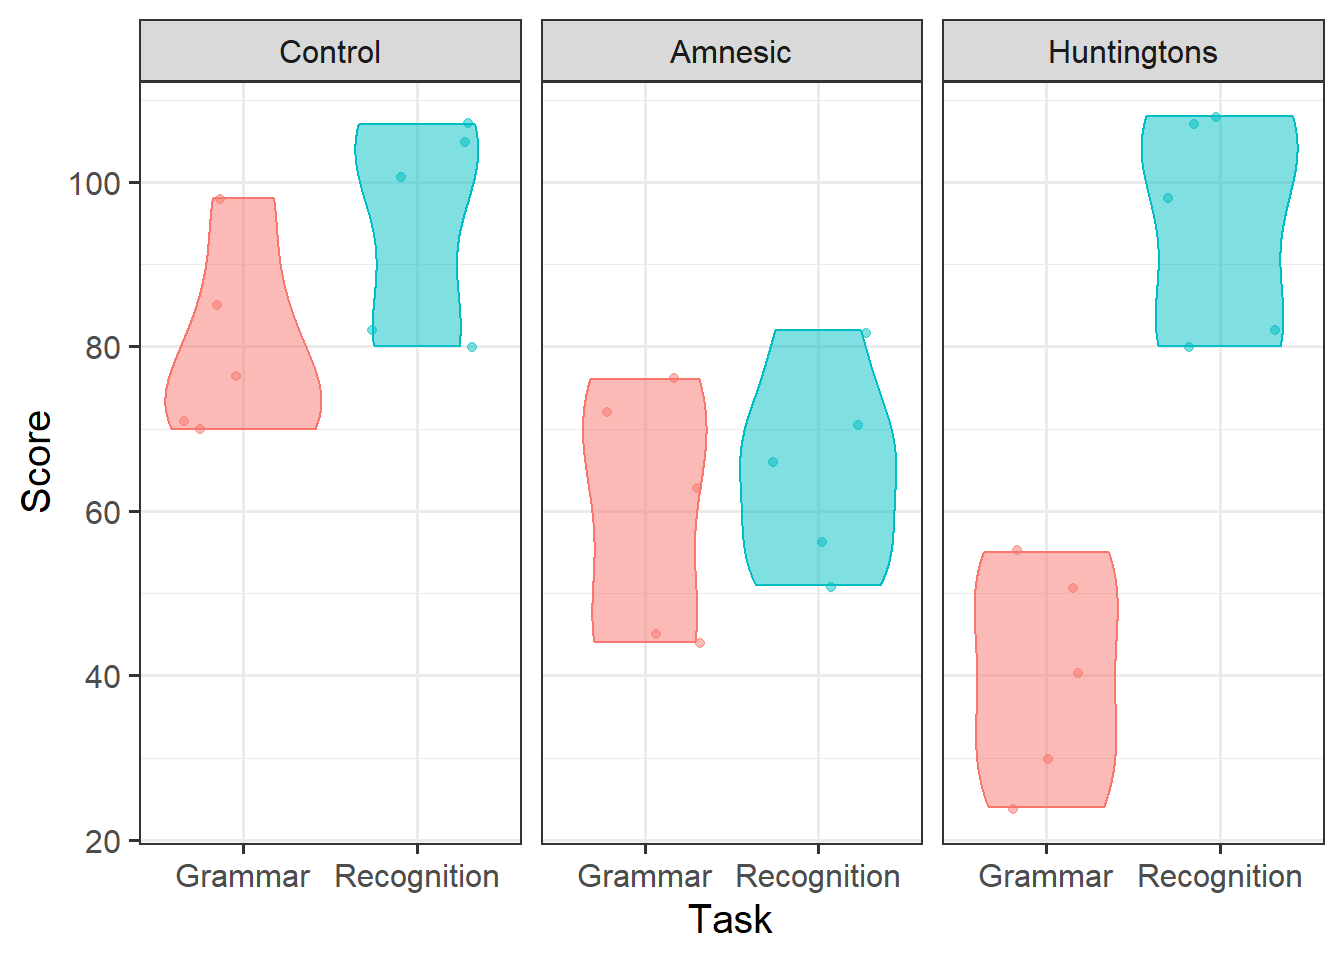Click the Recognition axis label under Huntingtons panel
This screenshot has height=960, width=1344.
pos(1220,876)
